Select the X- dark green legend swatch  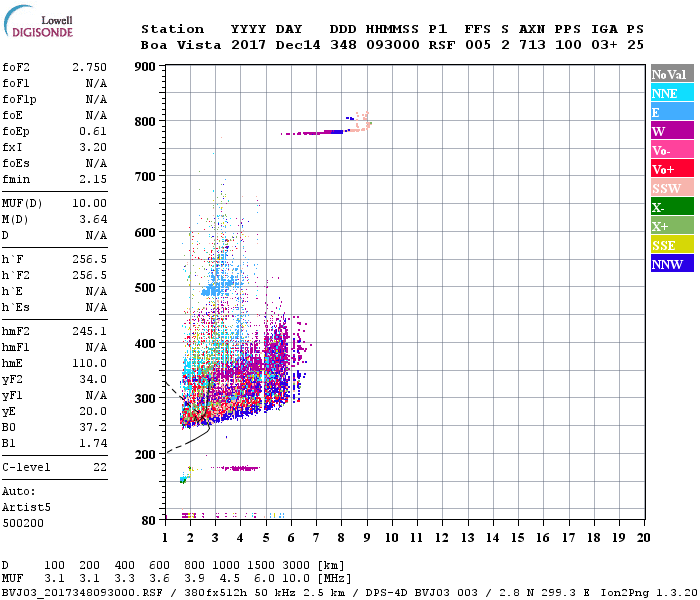pyautogui.click(x=672, y=207)
